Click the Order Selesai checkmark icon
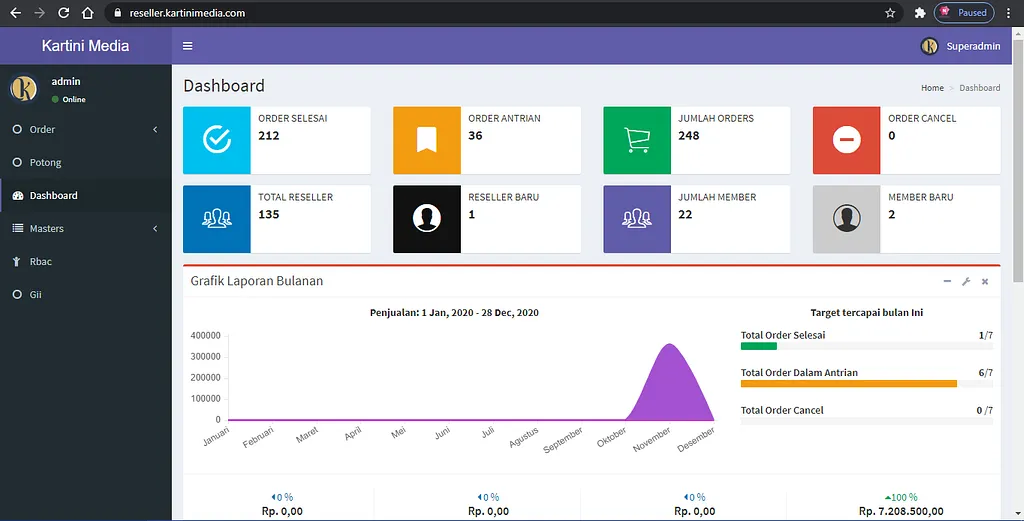The image size is (1024, 521). tap(217, 140)
